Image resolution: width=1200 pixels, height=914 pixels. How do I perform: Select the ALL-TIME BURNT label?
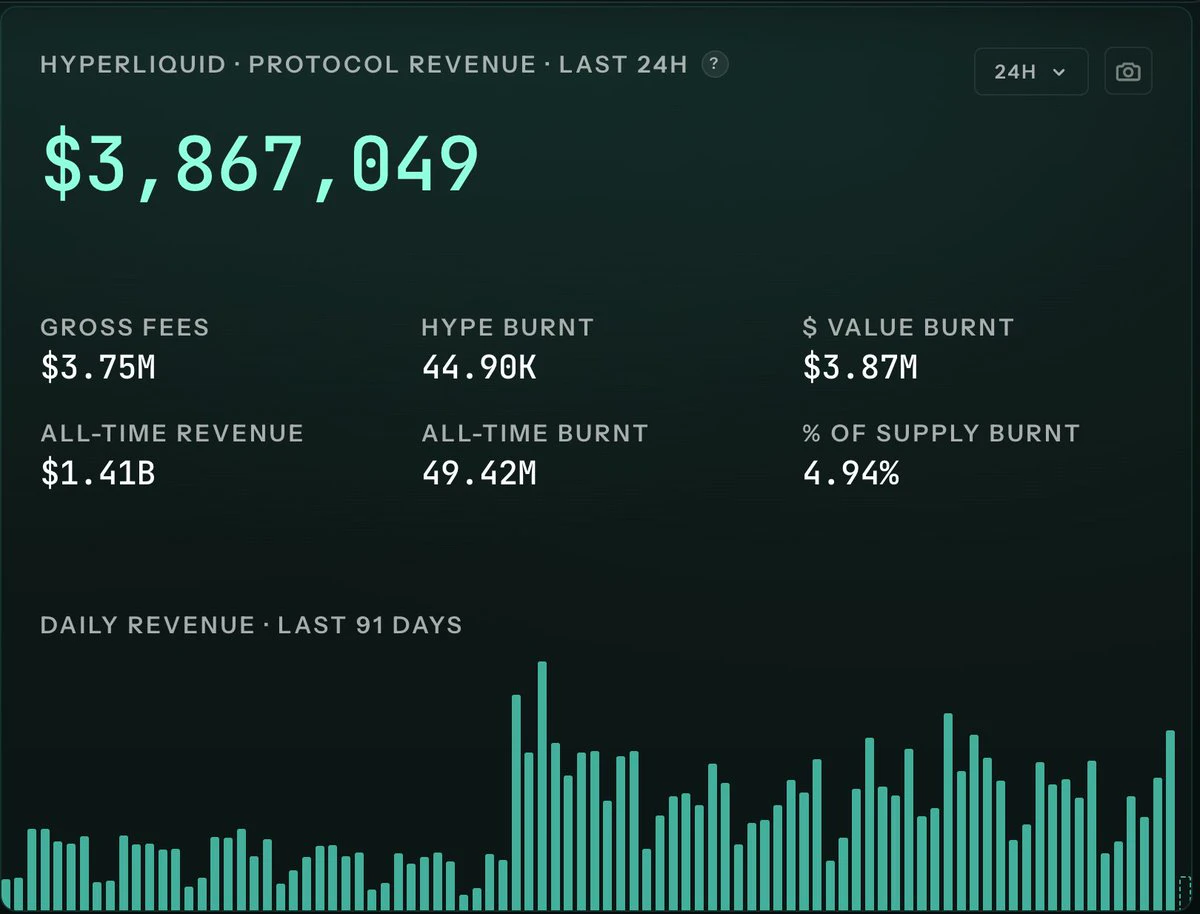coord(535,433)
